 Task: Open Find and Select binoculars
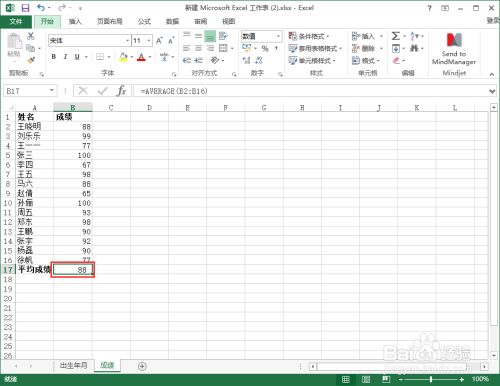(414, 49)
